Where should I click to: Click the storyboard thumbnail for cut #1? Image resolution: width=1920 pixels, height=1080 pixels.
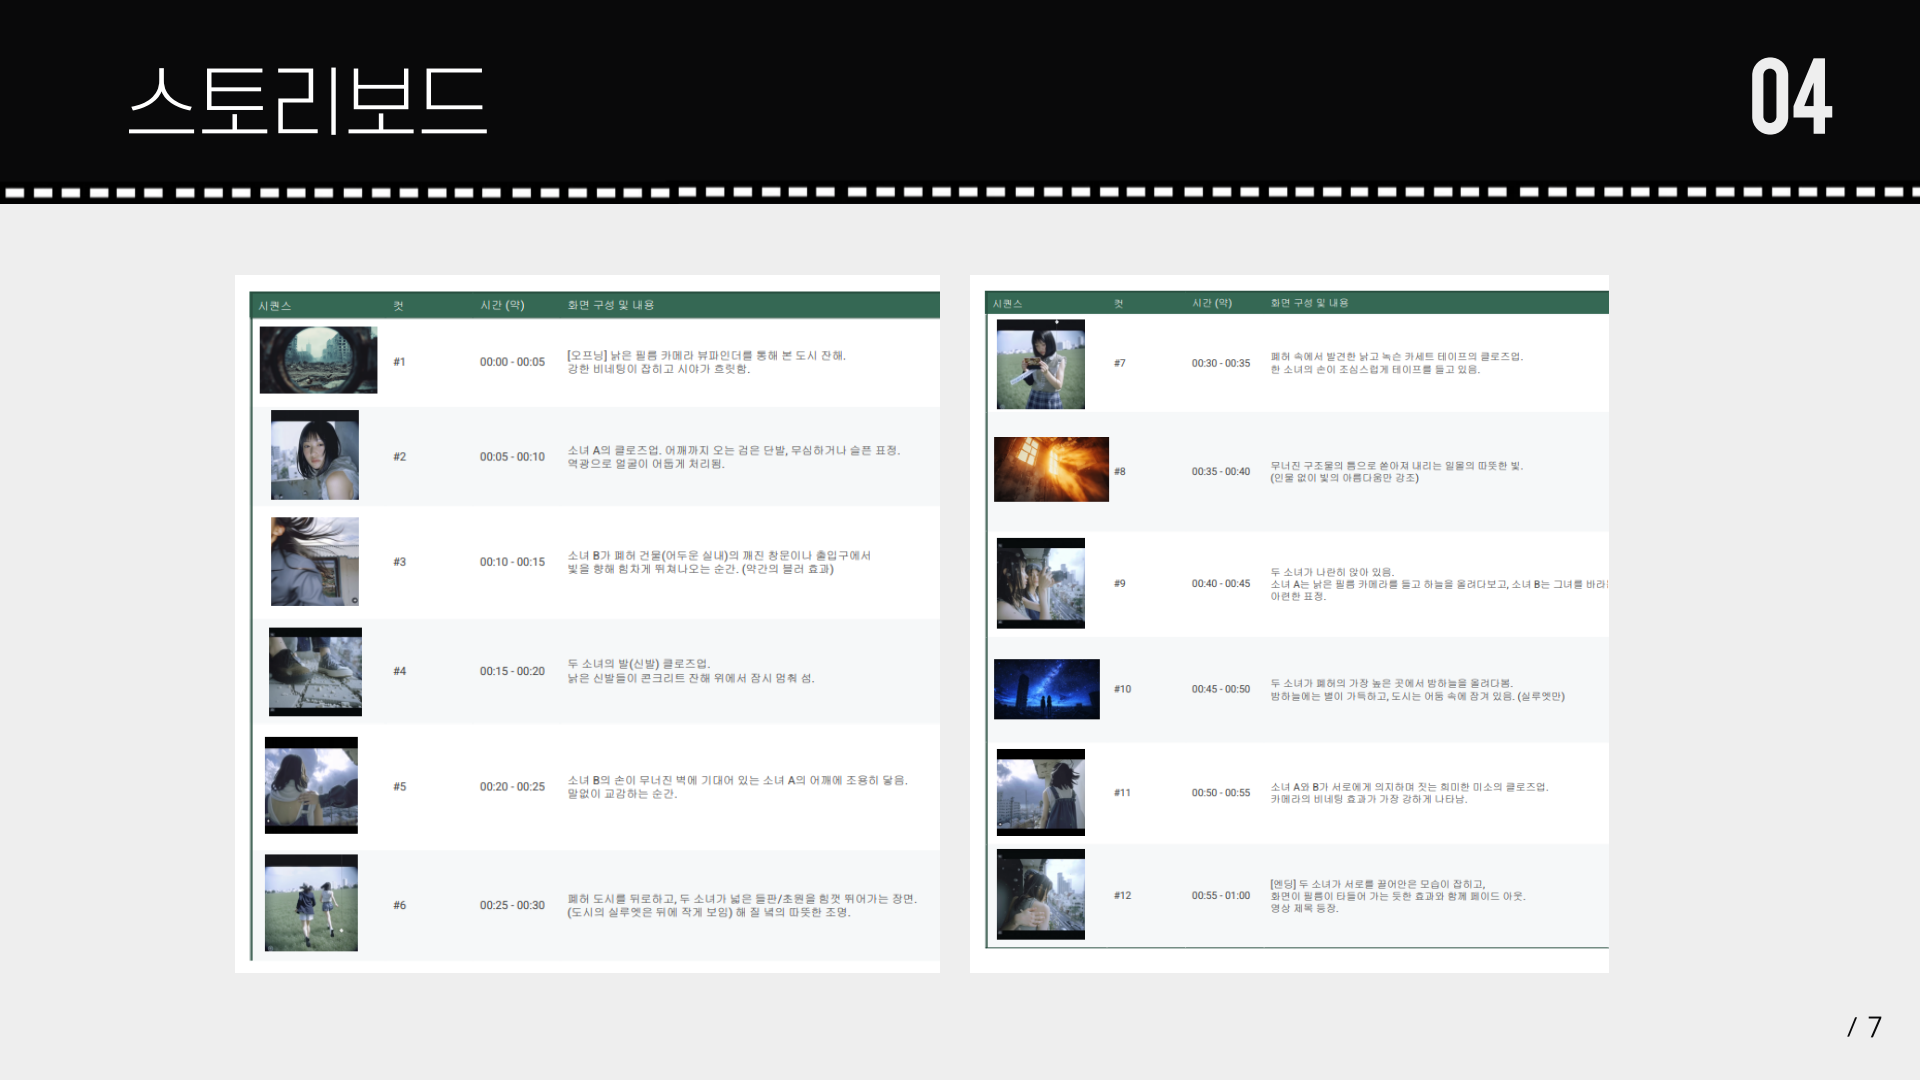click(318, 360)
